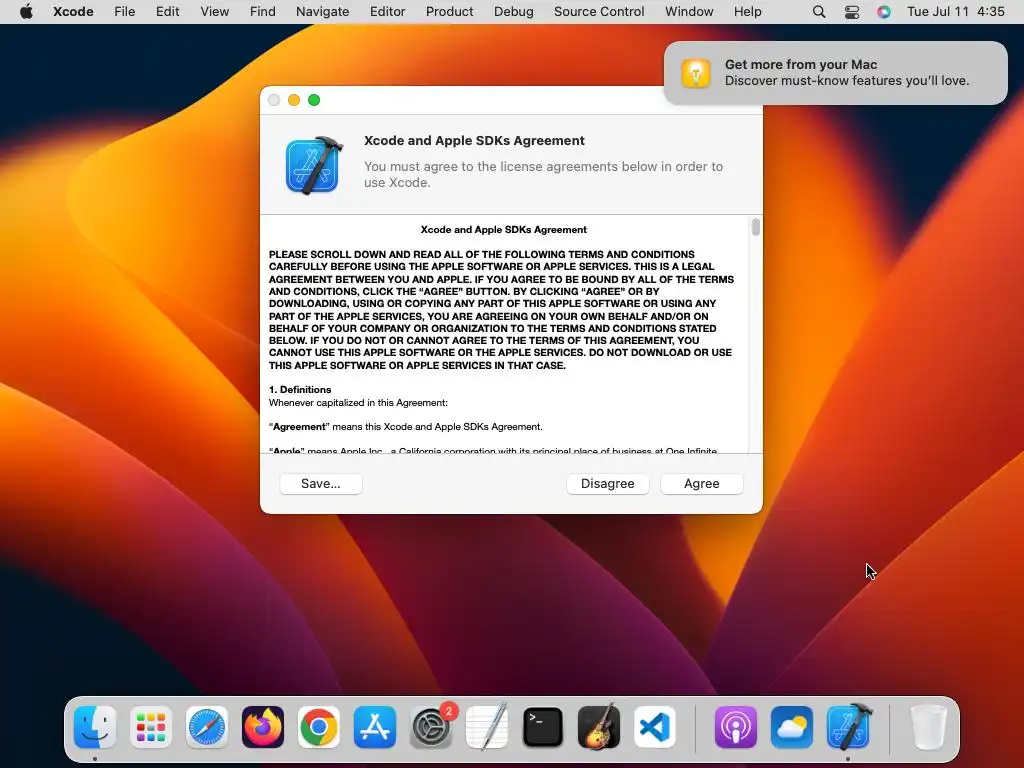Image resolution: width=1024 pixels, height=768 pixels.
Task: Open the File menu
Action: tap(125, 11)
